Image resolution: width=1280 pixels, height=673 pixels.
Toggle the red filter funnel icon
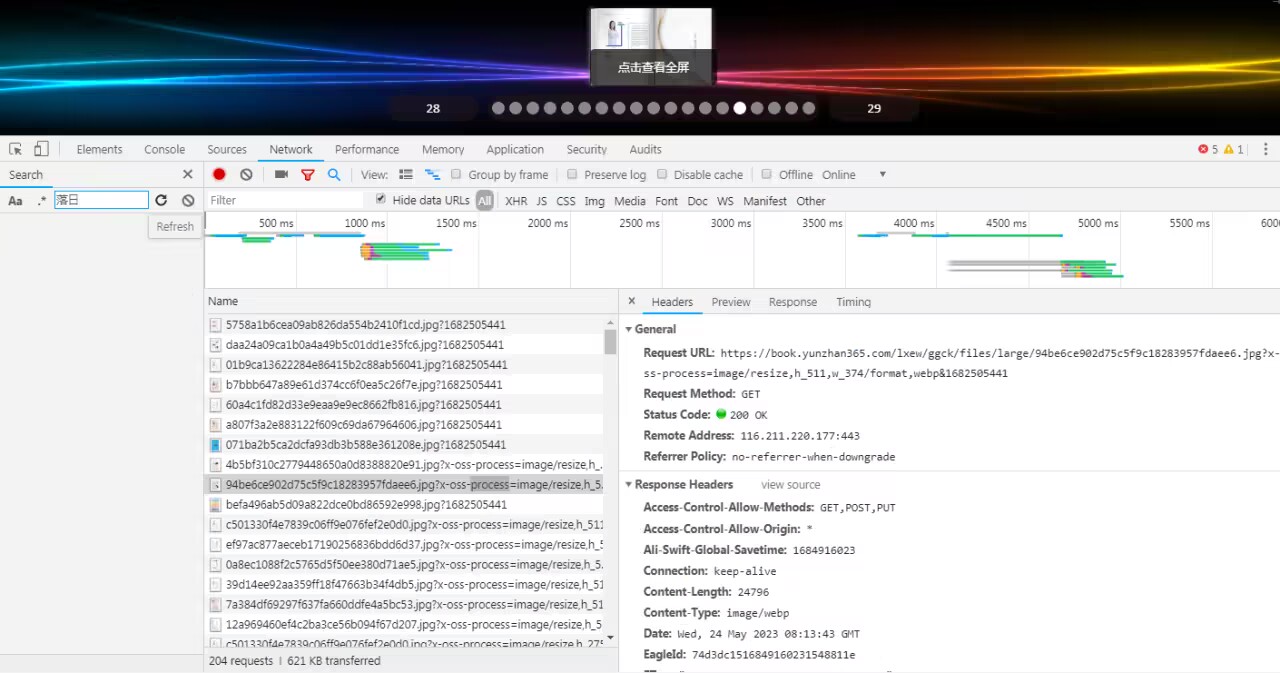click(x=308, y=174)
